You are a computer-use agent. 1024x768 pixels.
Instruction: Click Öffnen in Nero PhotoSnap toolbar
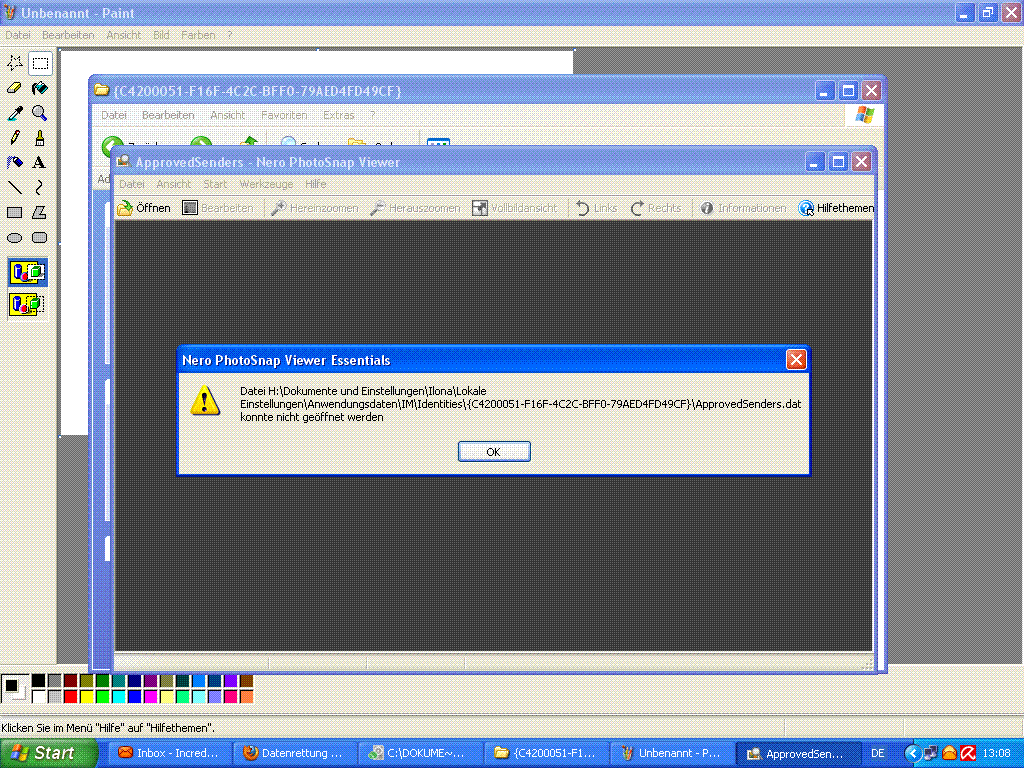coord(144,208)
